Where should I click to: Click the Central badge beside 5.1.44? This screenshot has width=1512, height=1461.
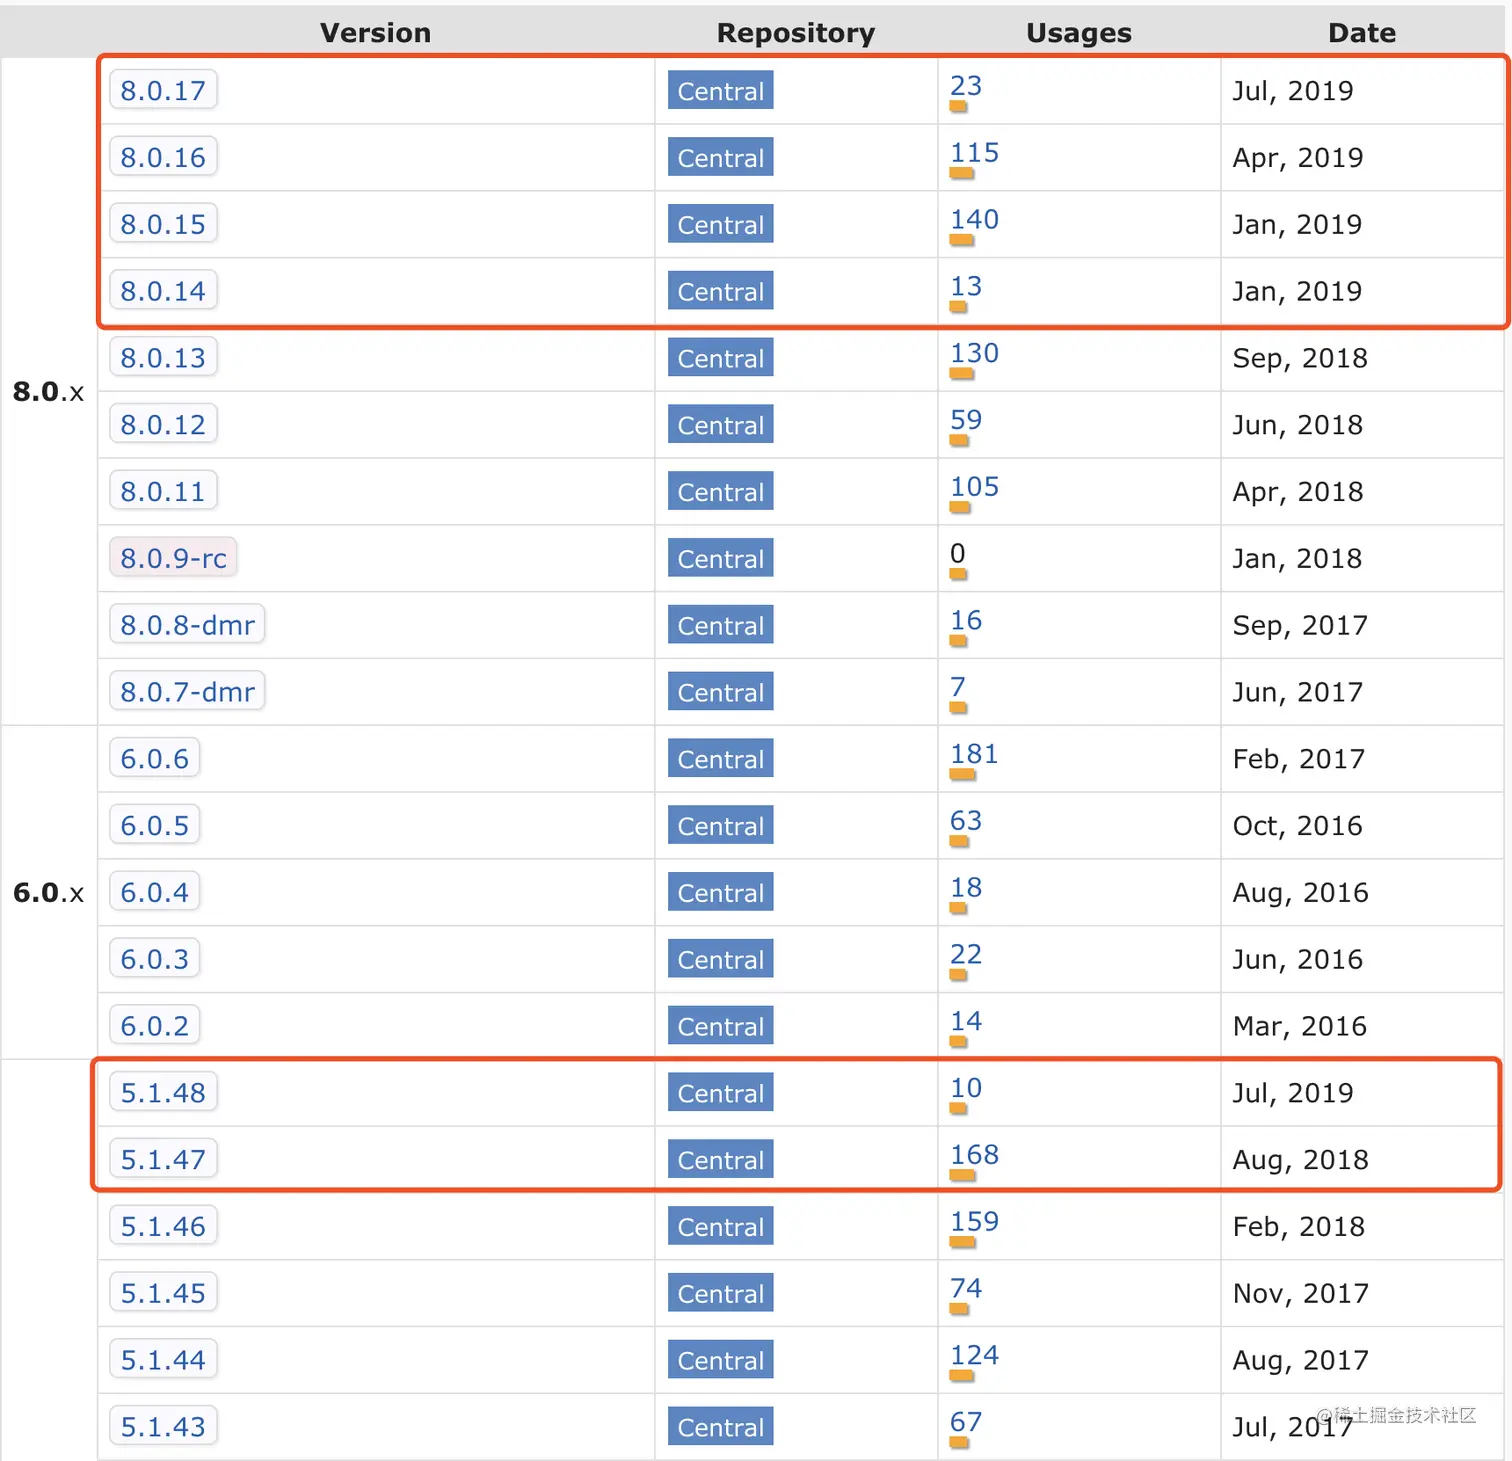(720, 1360)
